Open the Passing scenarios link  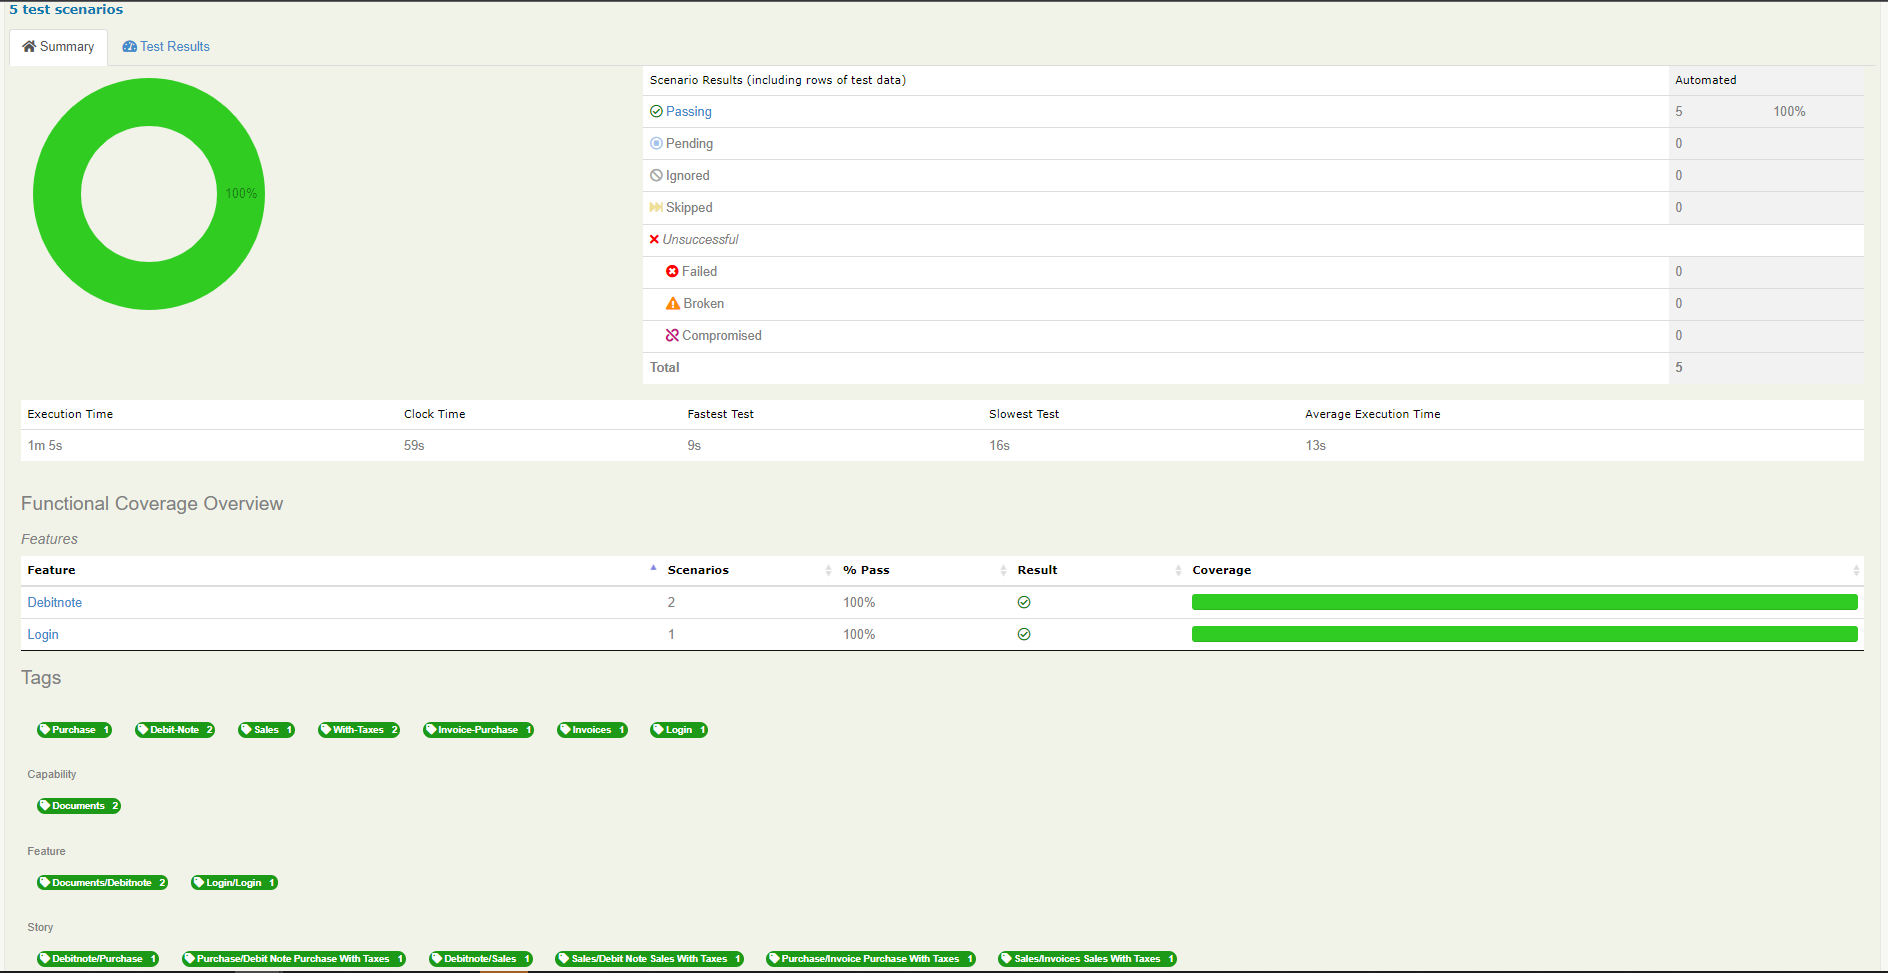point(688,111)
